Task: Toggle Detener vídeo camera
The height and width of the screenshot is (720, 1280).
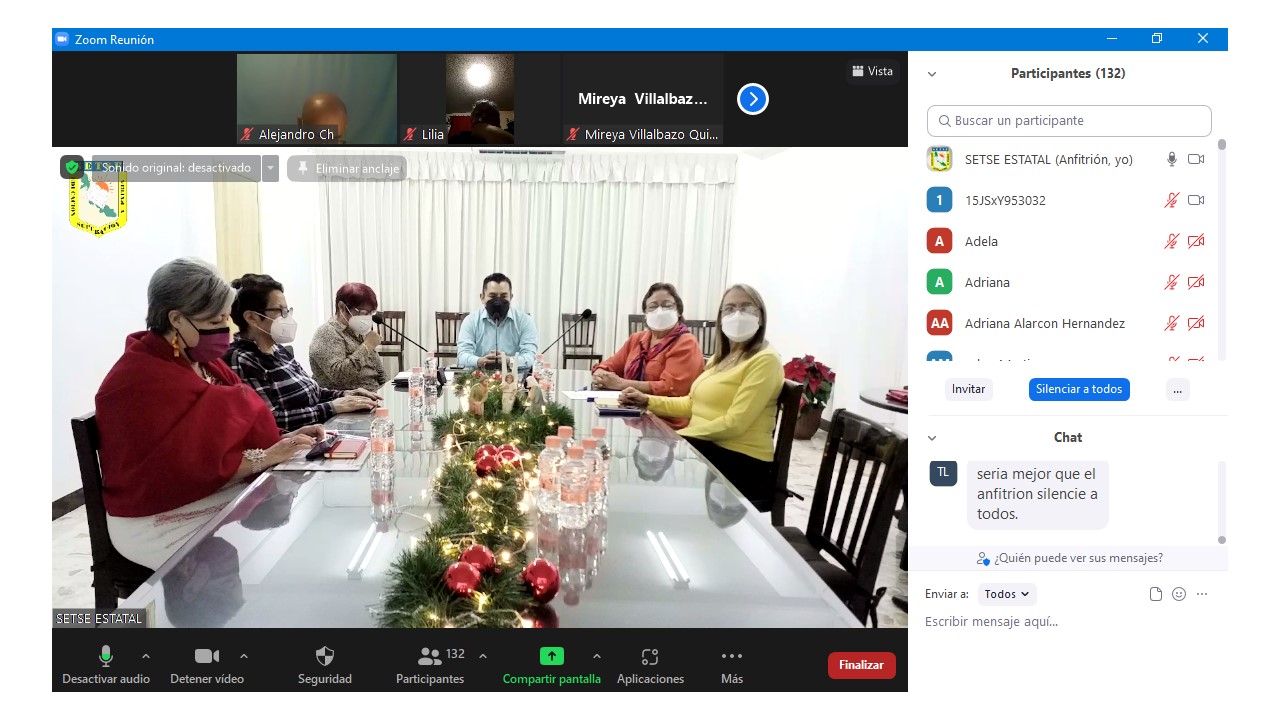Action: 207,665
